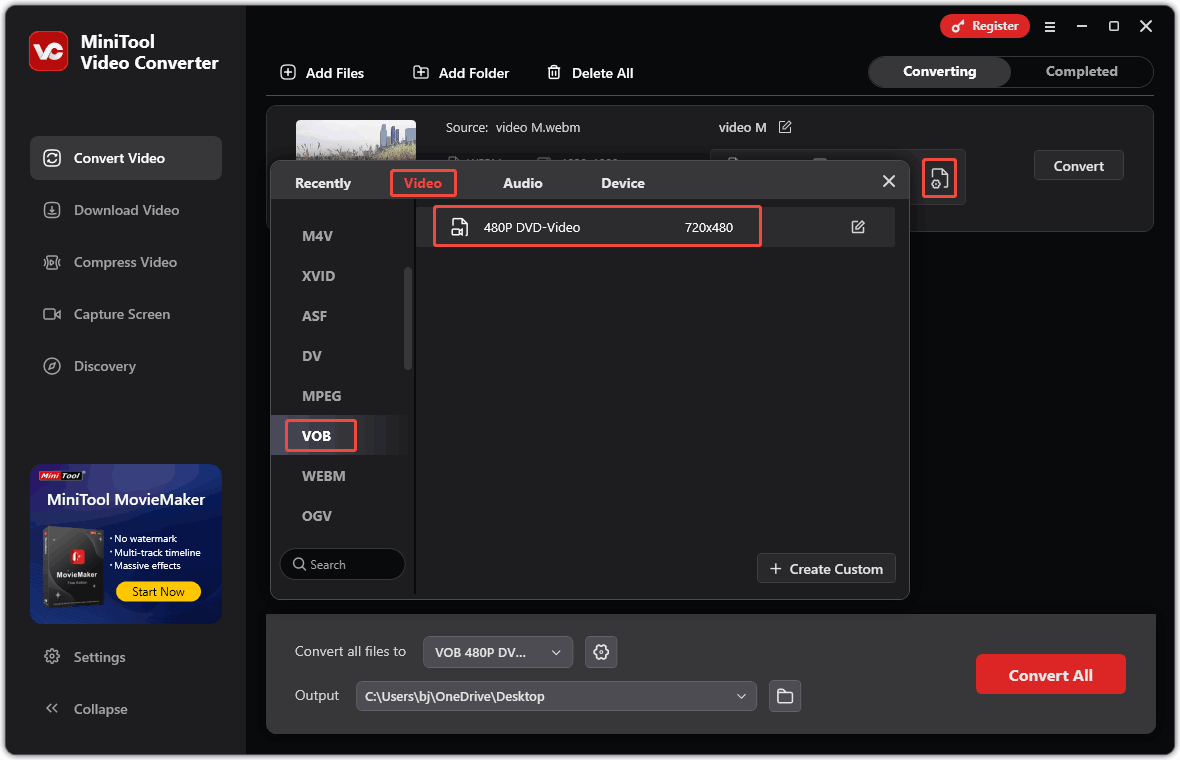Browse output folder icon
This screenshot has height=760, width=1180.
tap(785, 696)
